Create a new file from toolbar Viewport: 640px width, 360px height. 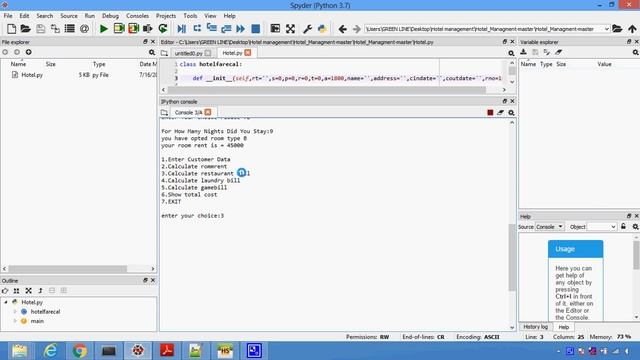tap(11, 29)
